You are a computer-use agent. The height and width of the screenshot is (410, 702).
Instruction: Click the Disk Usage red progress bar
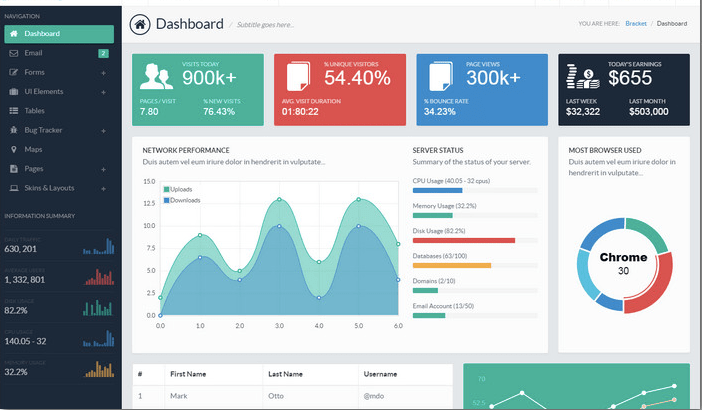click(464, 241)
